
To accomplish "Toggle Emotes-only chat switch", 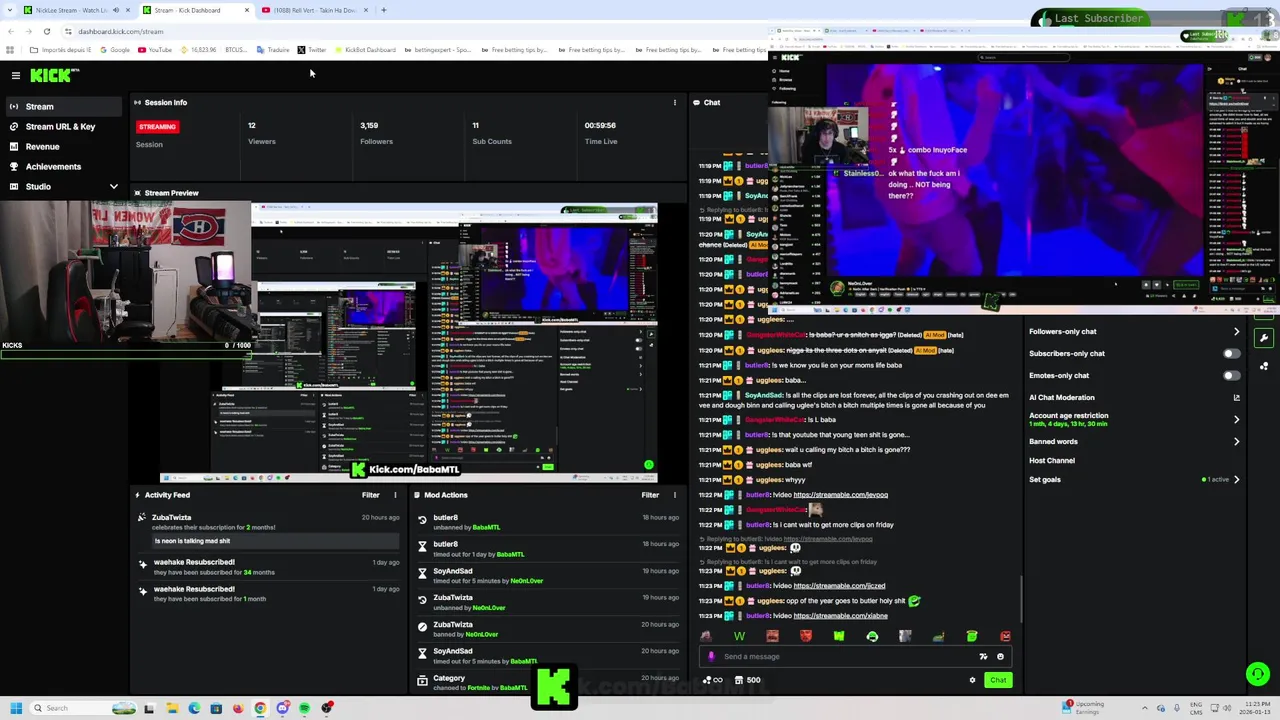I will 1231,375.
